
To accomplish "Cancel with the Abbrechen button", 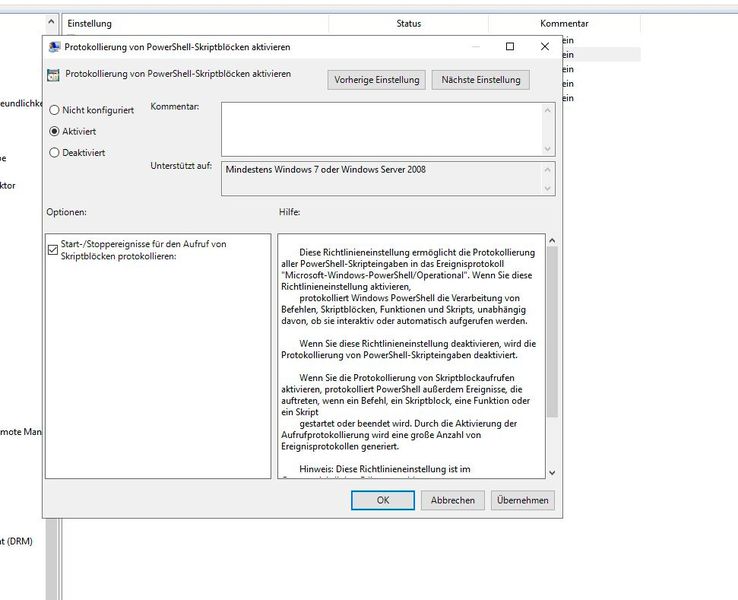I will 452,500.
